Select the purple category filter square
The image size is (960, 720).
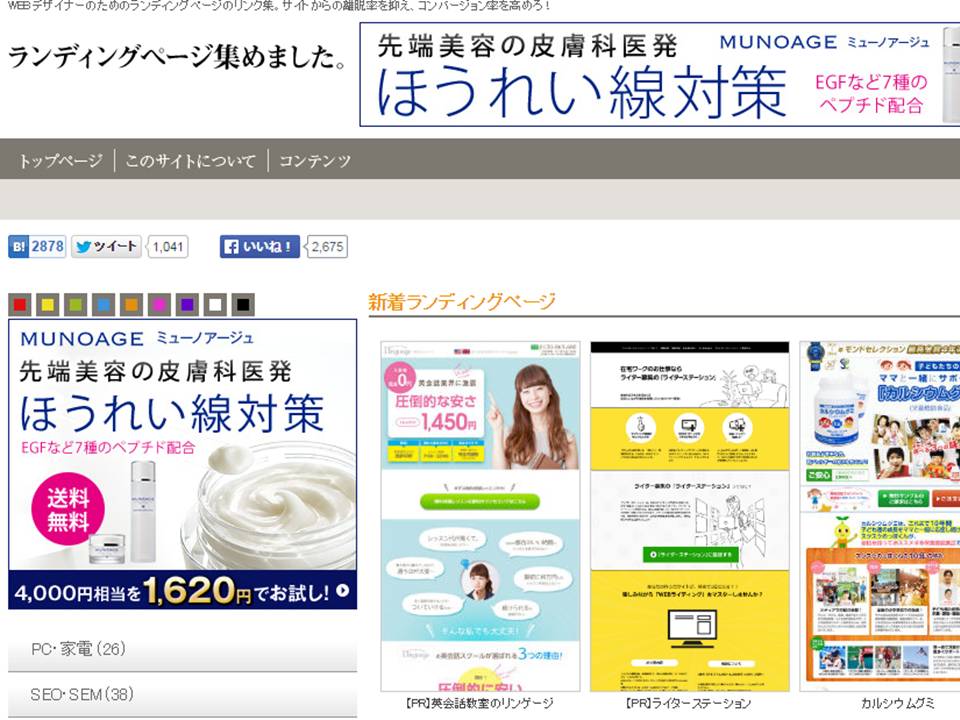coord(188,302)
